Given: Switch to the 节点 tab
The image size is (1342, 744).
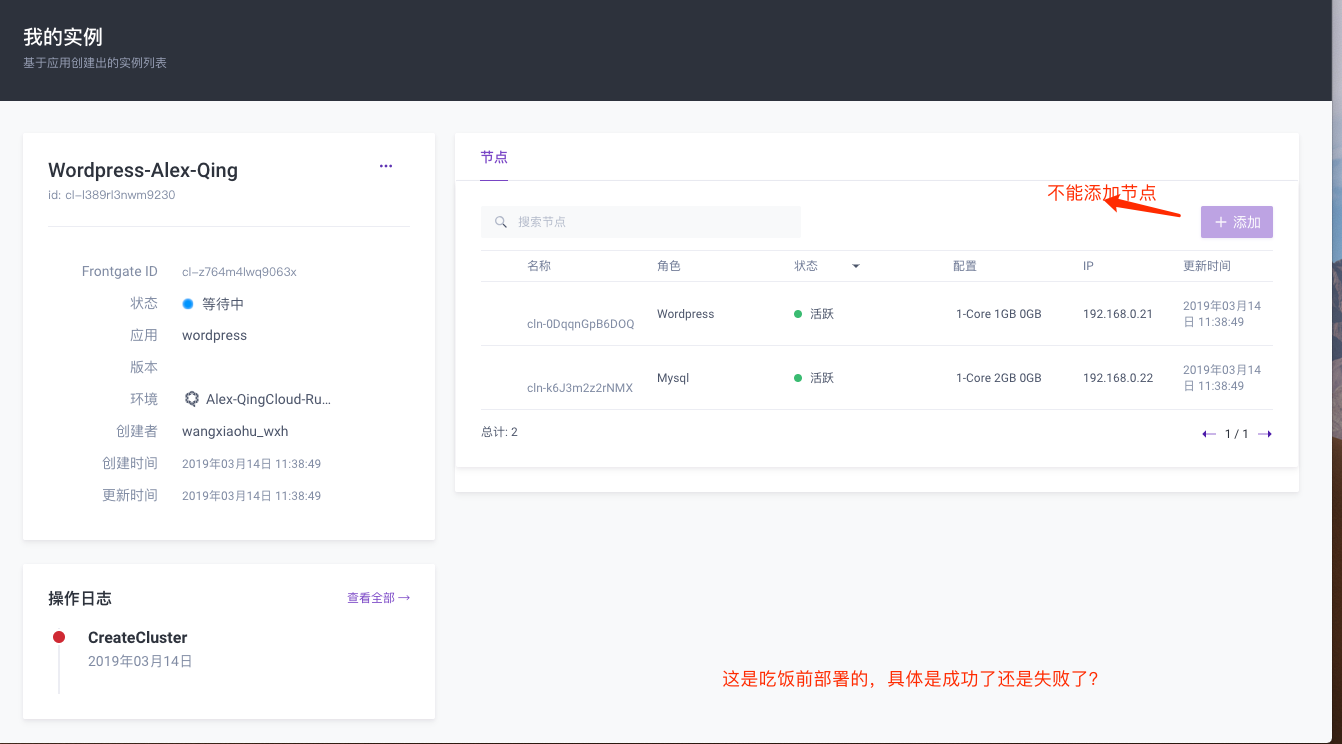Looking at the screenshot, I should [x=494, y=157].
